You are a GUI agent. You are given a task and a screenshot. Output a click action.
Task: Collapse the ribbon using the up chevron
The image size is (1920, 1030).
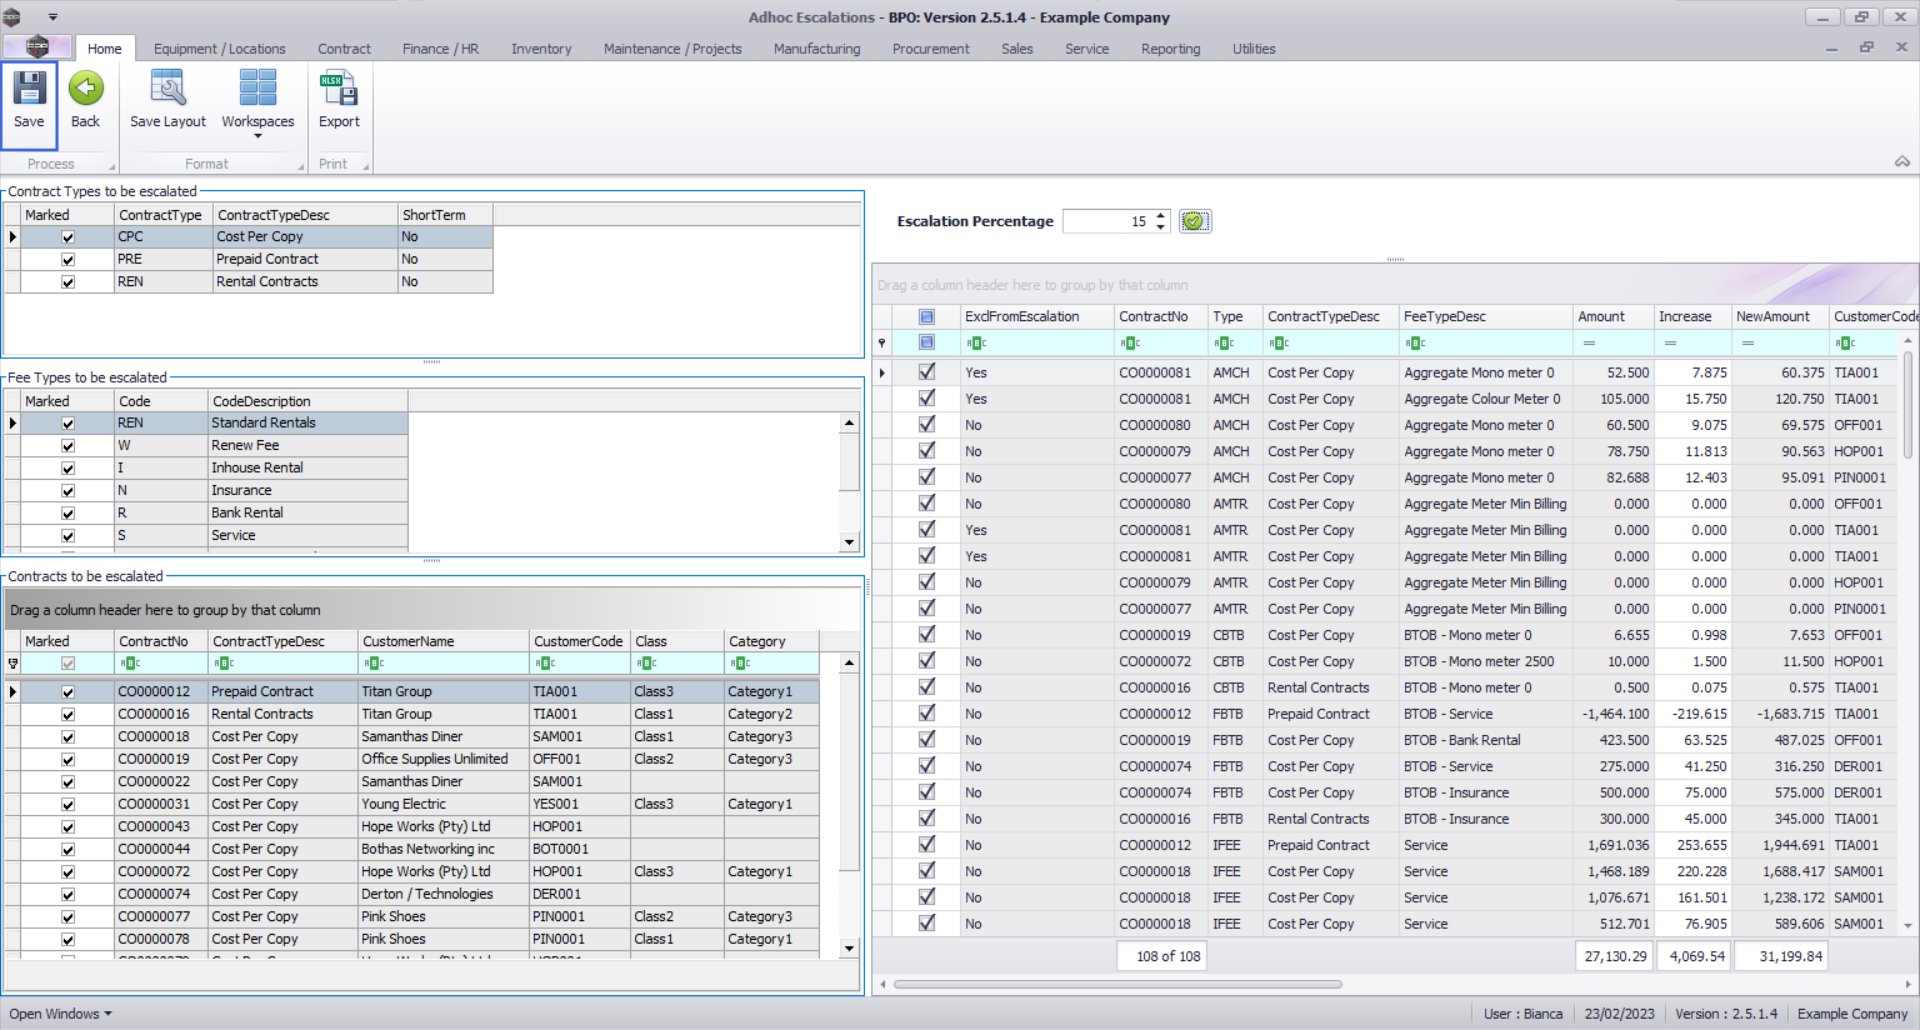[x=1901, y=162]
